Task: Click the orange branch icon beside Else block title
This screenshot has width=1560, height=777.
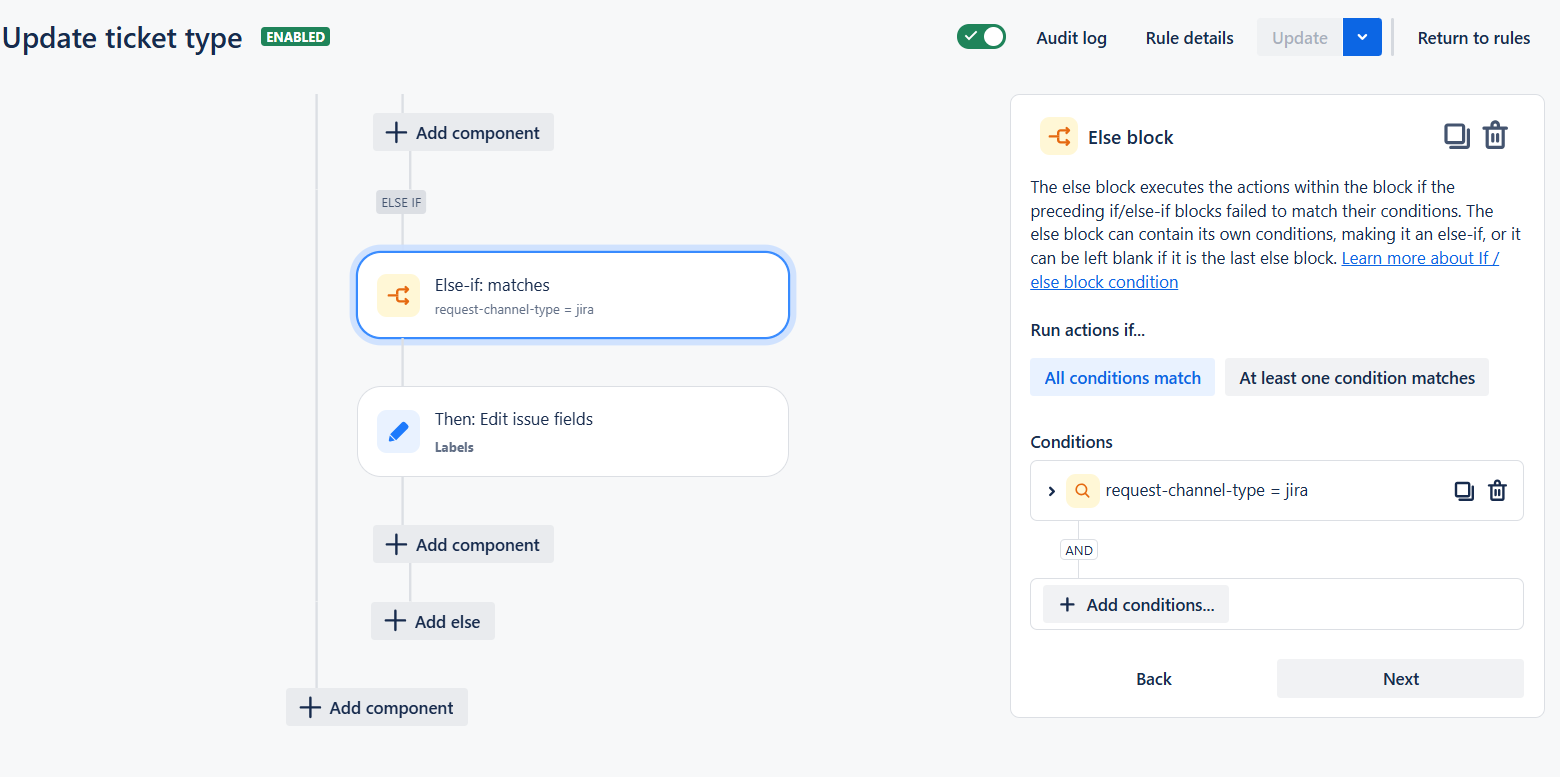Action: 1058,136
